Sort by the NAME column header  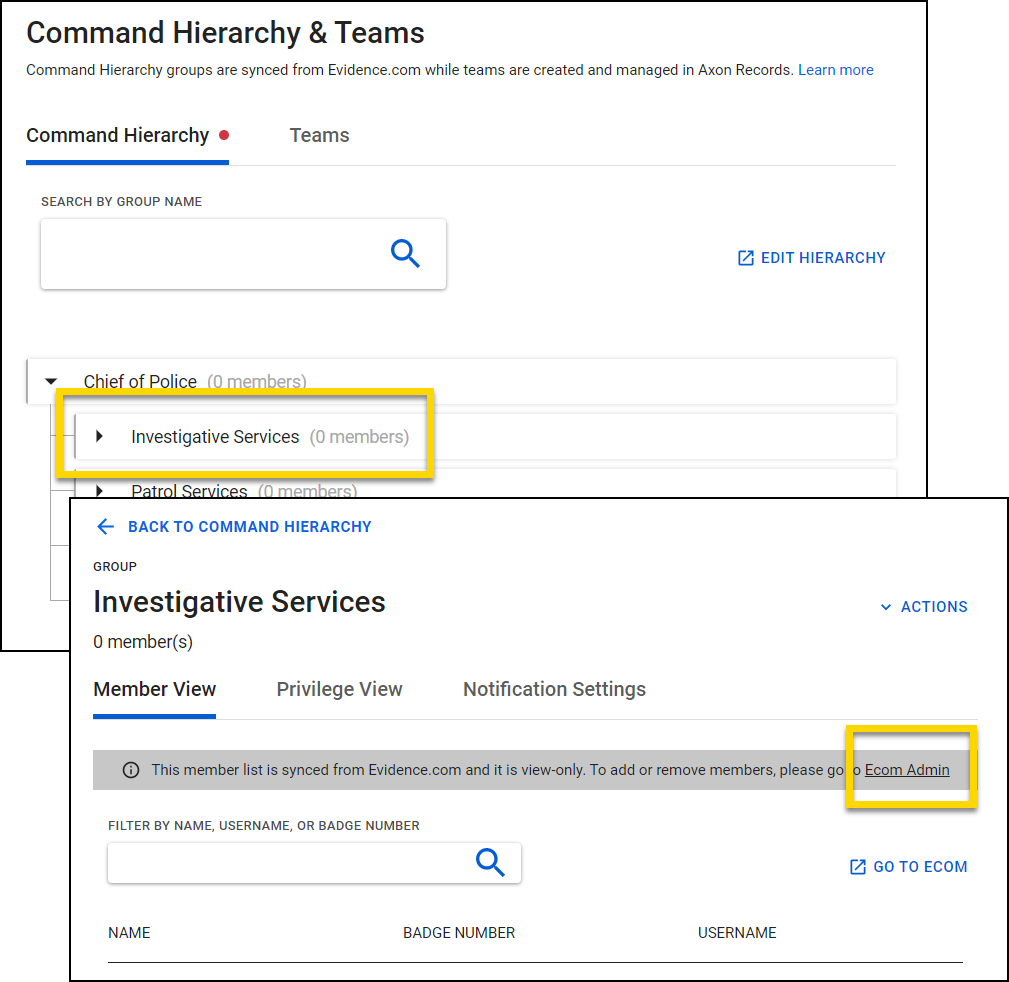pos(129,932)
